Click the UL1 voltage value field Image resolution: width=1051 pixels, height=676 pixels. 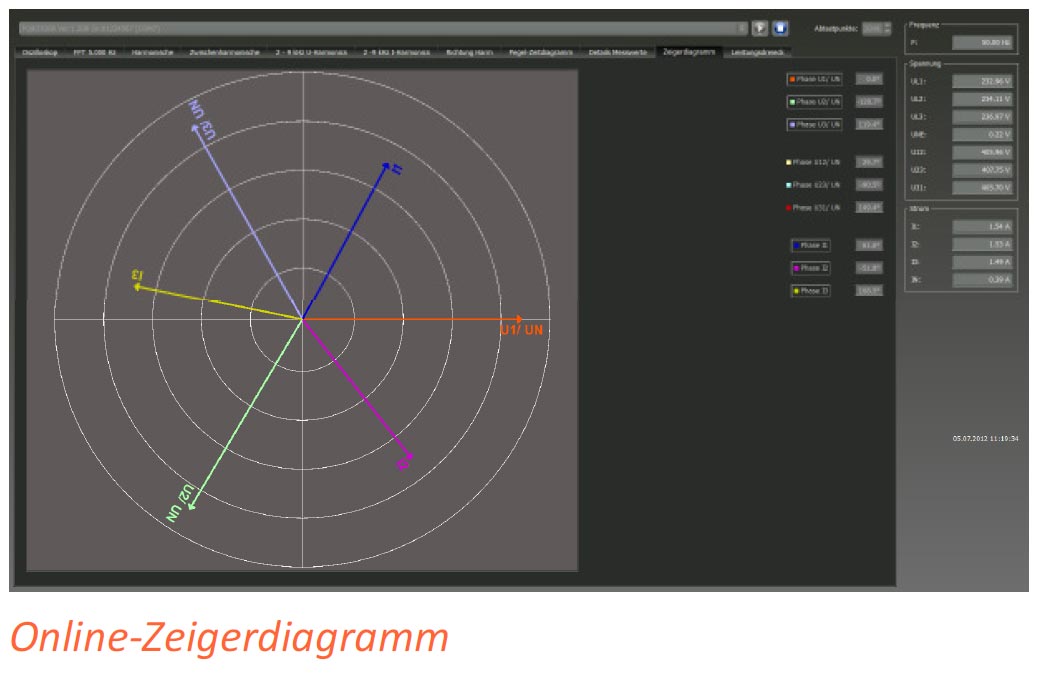tap(982, 81)
